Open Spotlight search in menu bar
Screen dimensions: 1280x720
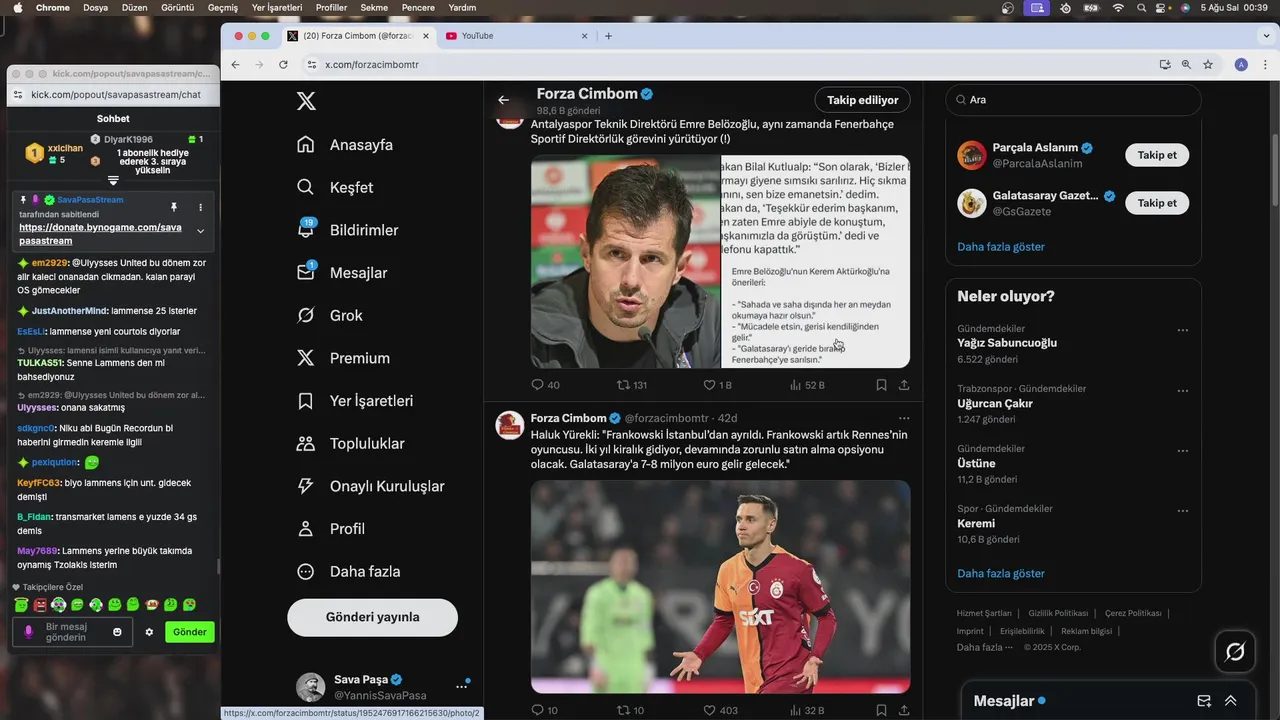click(1141, 7)
